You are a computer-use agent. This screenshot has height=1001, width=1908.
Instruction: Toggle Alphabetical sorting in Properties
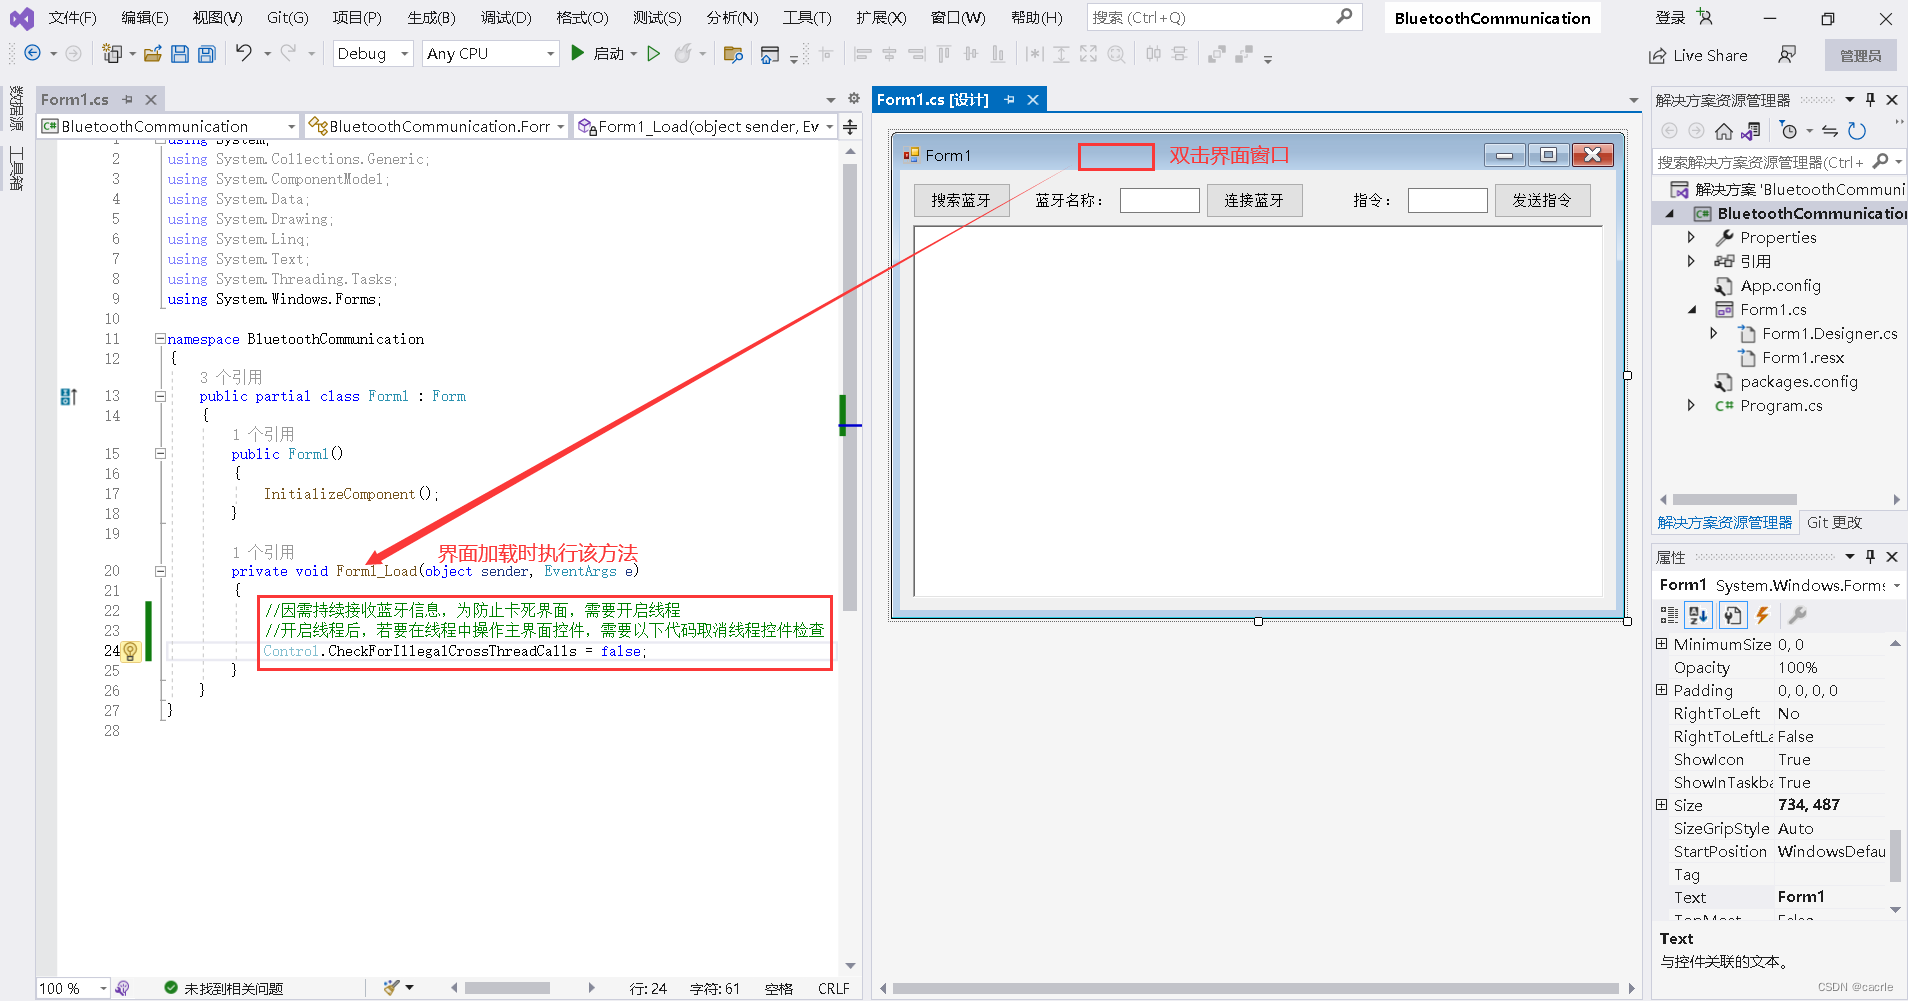pyautogui.click(x=1698, y=615)
